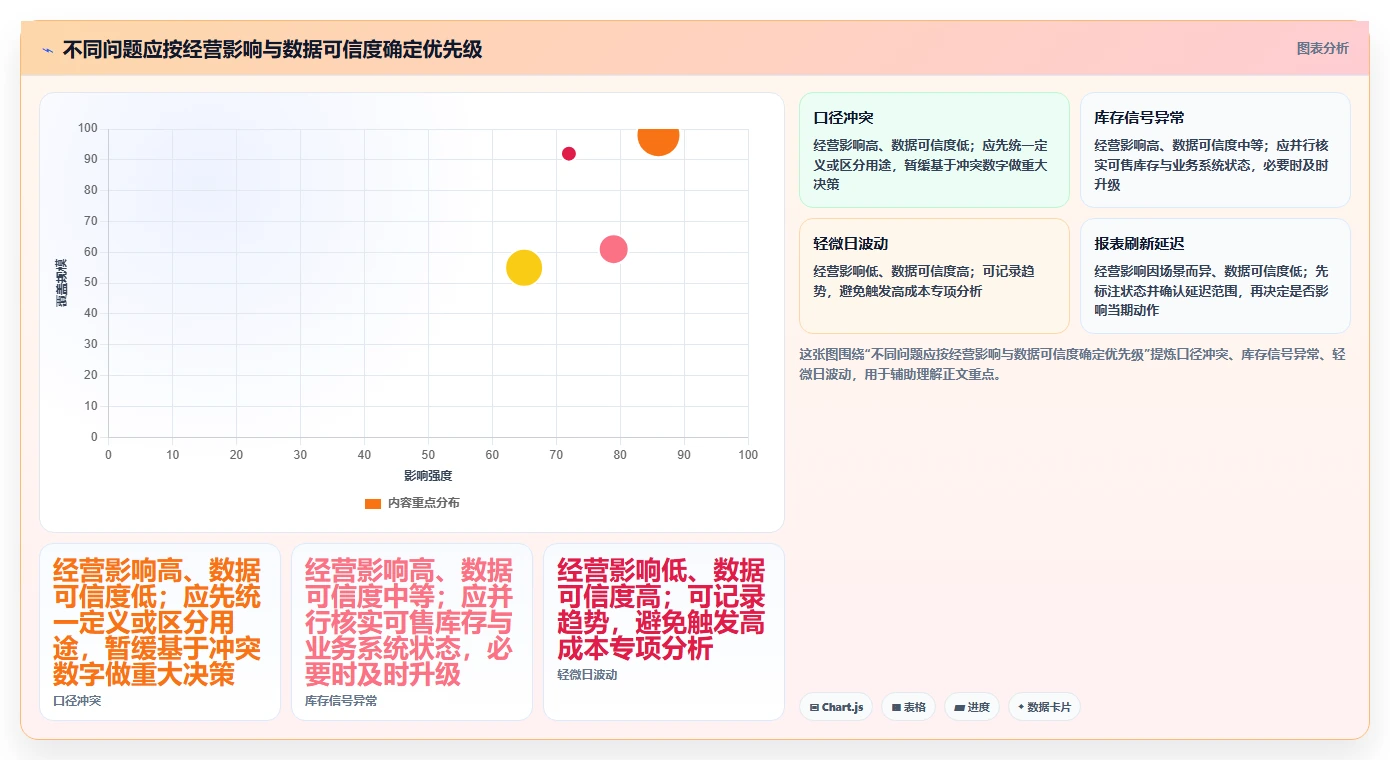Click the large crimson headline text
Screen dimensions: 1390x760
(x=661, y=609)
